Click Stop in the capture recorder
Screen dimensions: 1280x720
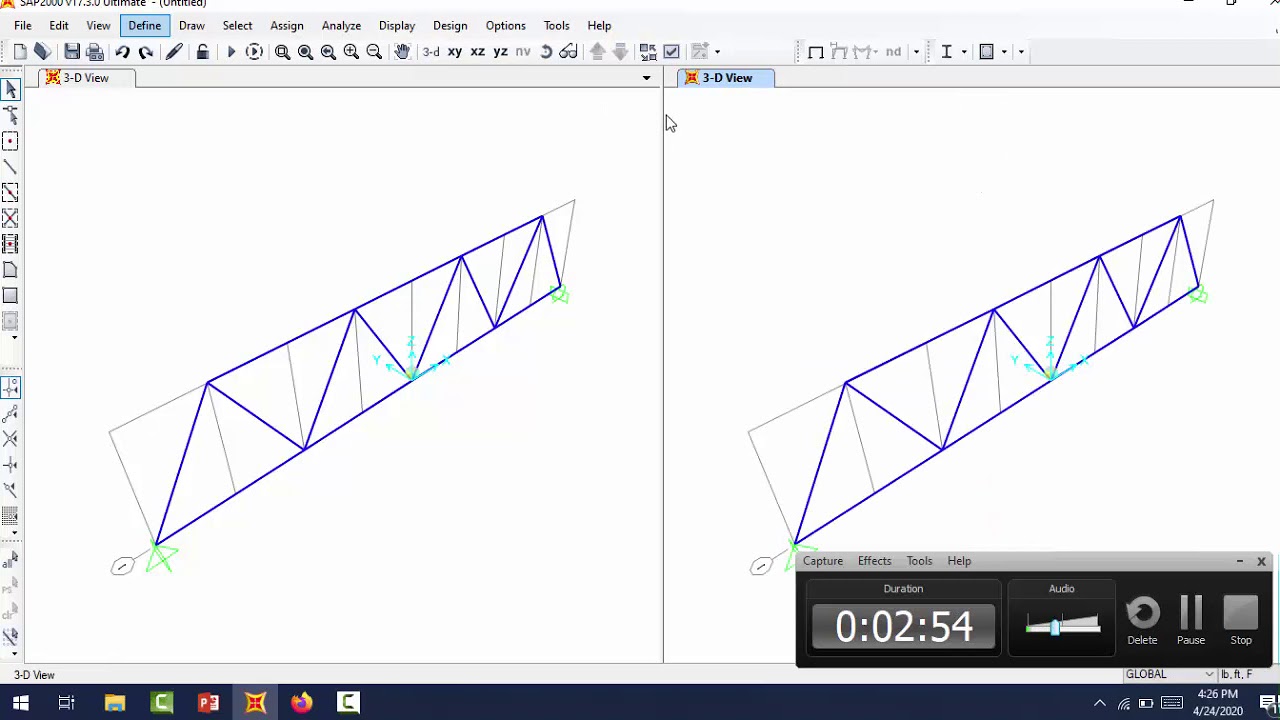click(1241, 621)
